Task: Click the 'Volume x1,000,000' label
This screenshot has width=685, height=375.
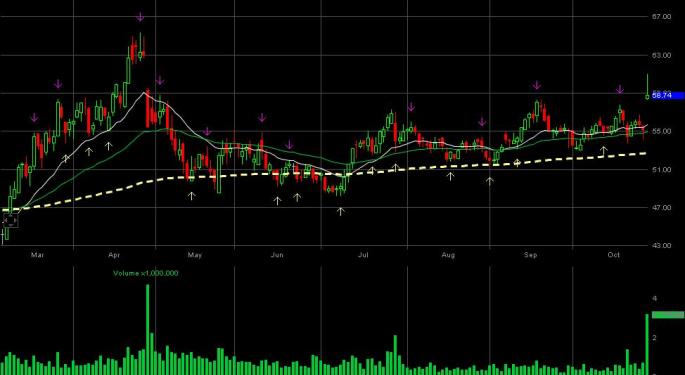Action: point(145,273)
